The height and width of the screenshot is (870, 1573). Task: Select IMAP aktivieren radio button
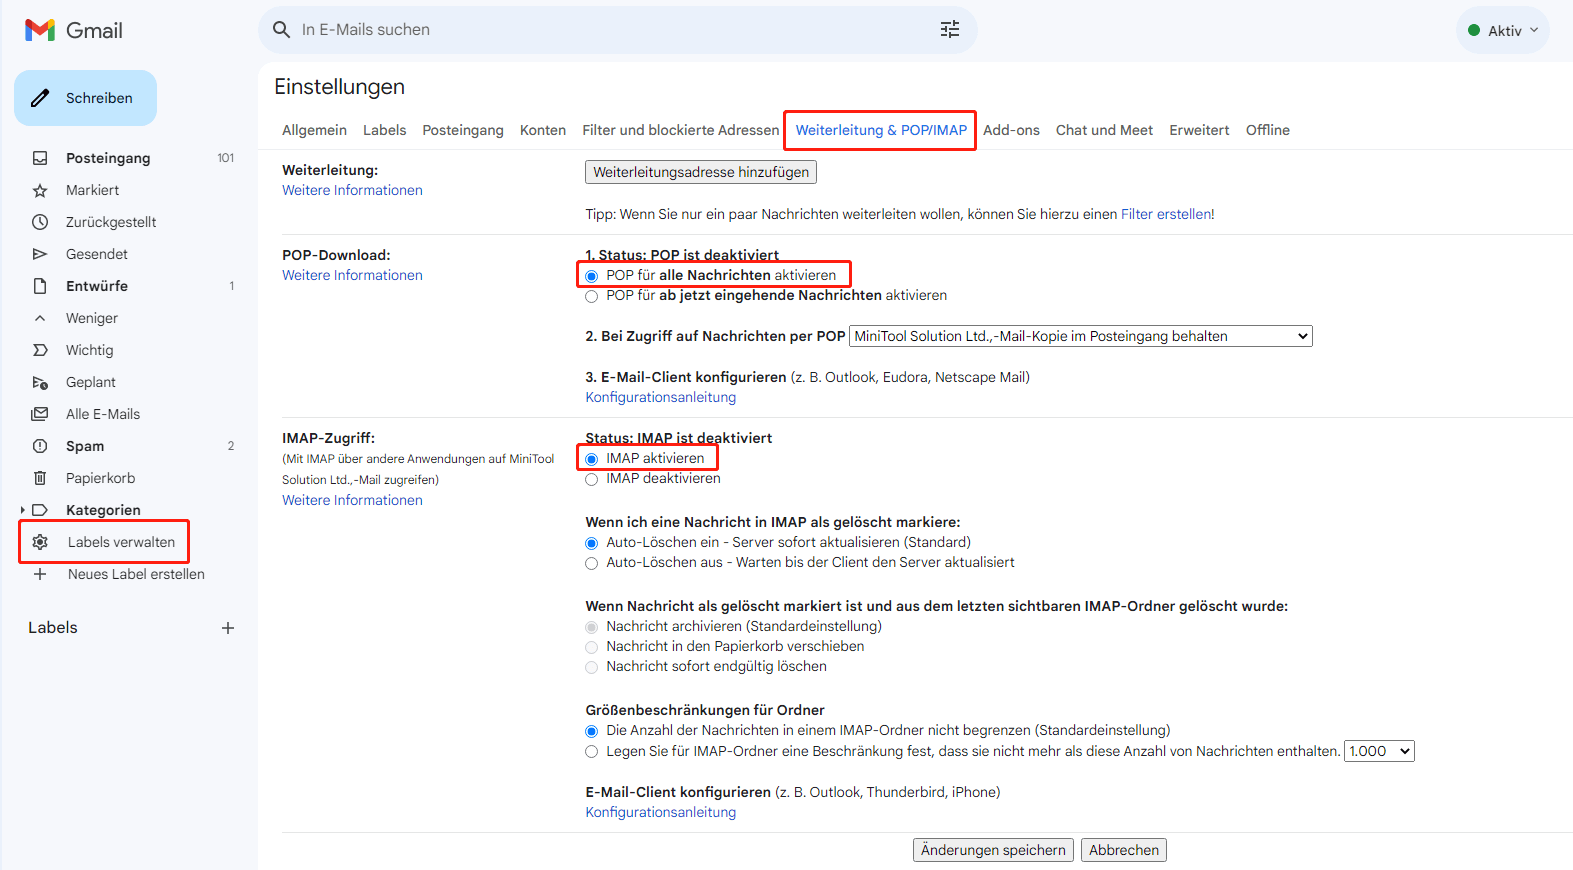(x=592, y=459)
